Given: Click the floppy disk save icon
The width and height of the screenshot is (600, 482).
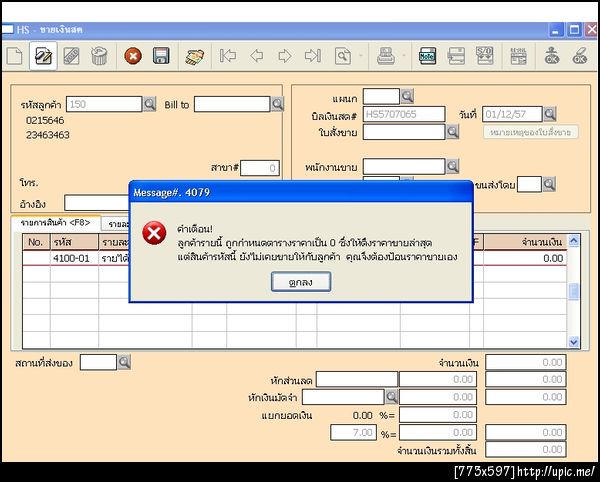Looking at the screenshot, I should click(x=161, y=56).
